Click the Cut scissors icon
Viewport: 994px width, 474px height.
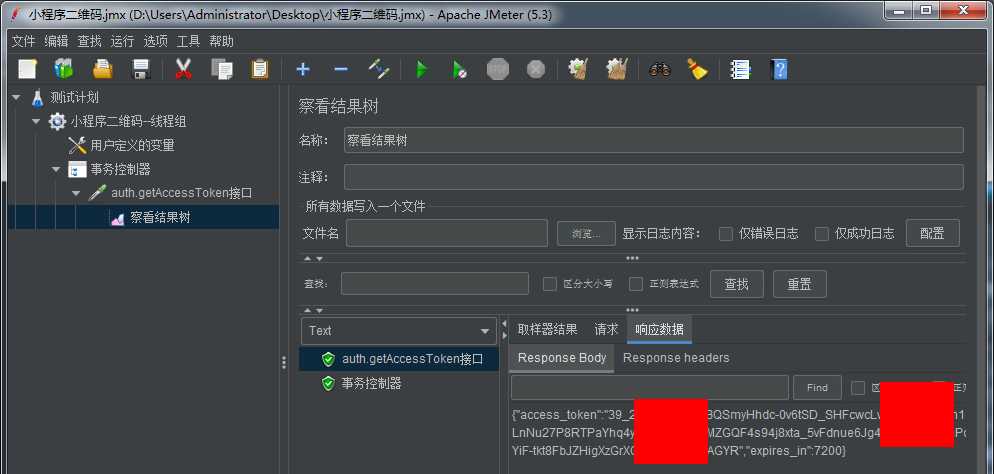pyautogui.click(x=183, y=68)
